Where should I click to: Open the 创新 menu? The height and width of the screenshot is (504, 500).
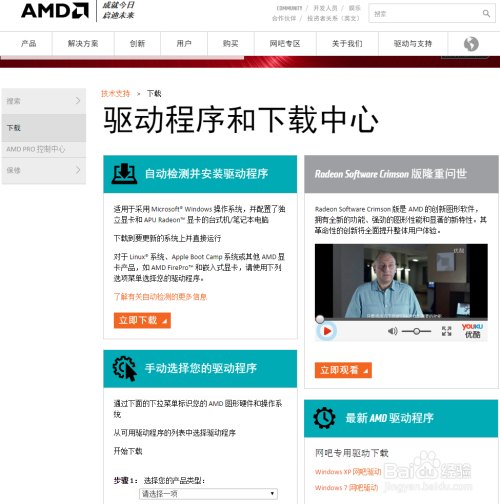tap(137, 44)
